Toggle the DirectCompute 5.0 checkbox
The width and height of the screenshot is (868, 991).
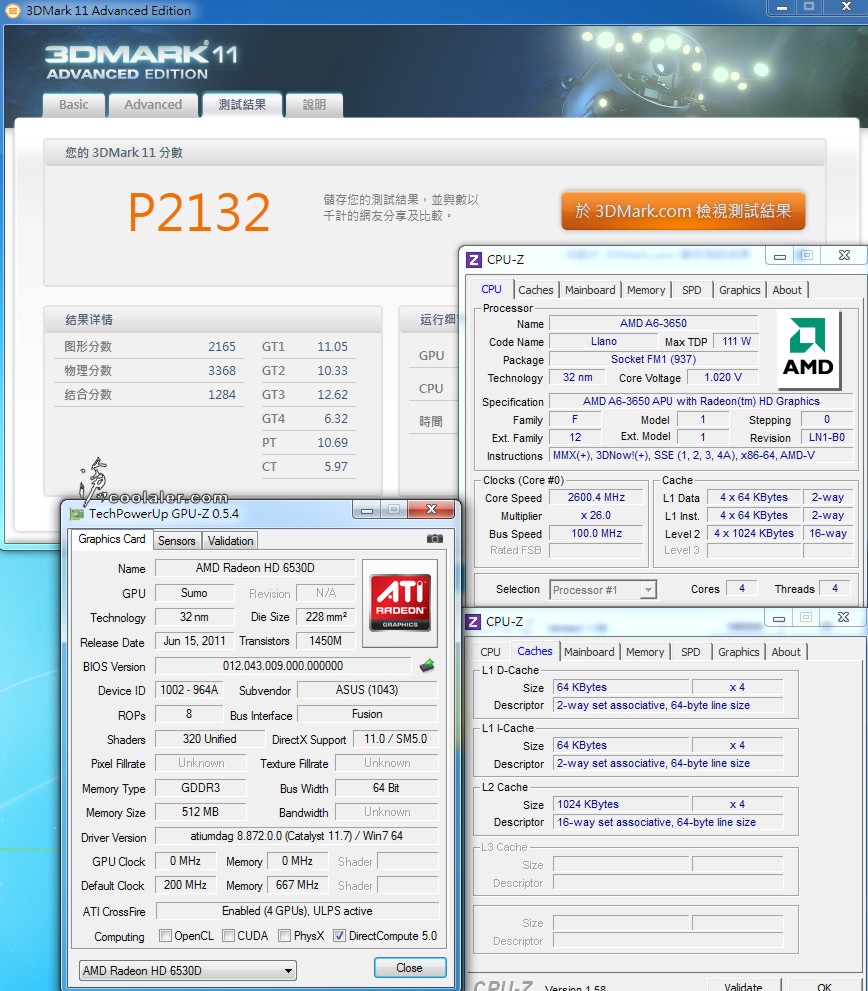click(x=339, y=935)
